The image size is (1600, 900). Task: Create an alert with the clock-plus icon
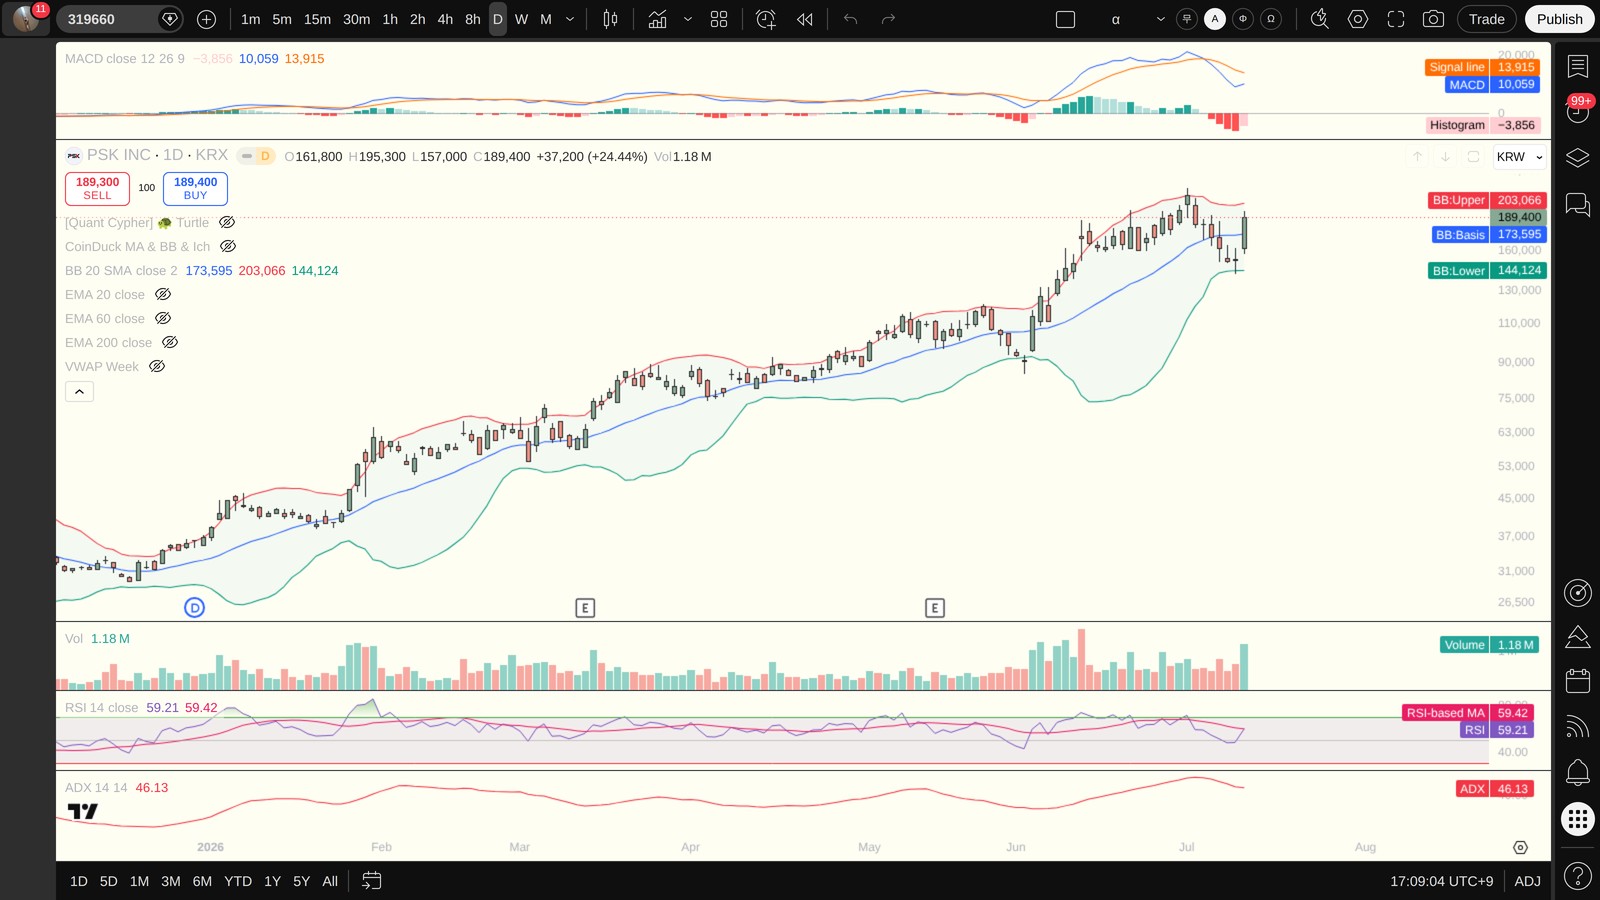tap(766, 19)
